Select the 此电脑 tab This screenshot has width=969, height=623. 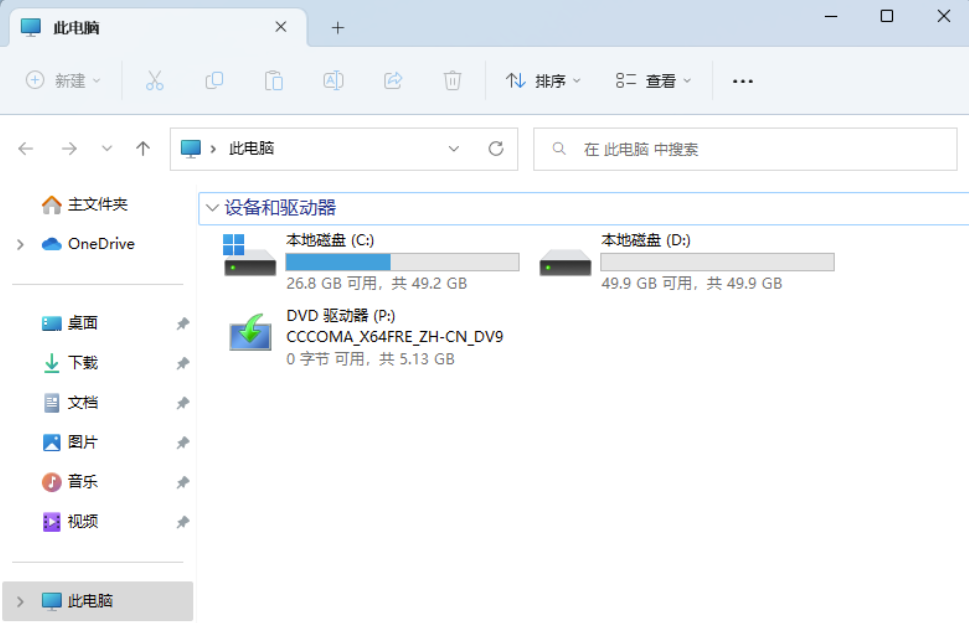158,28
